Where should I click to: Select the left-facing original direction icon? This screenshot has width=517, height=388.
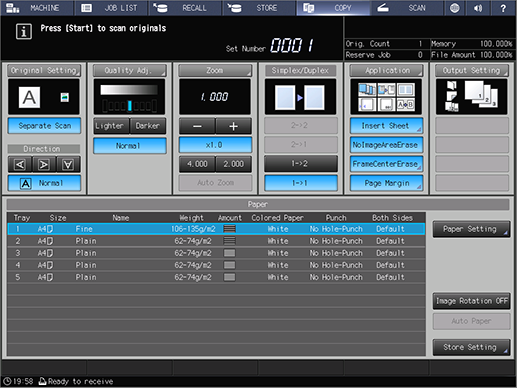(x=20, y=164)
